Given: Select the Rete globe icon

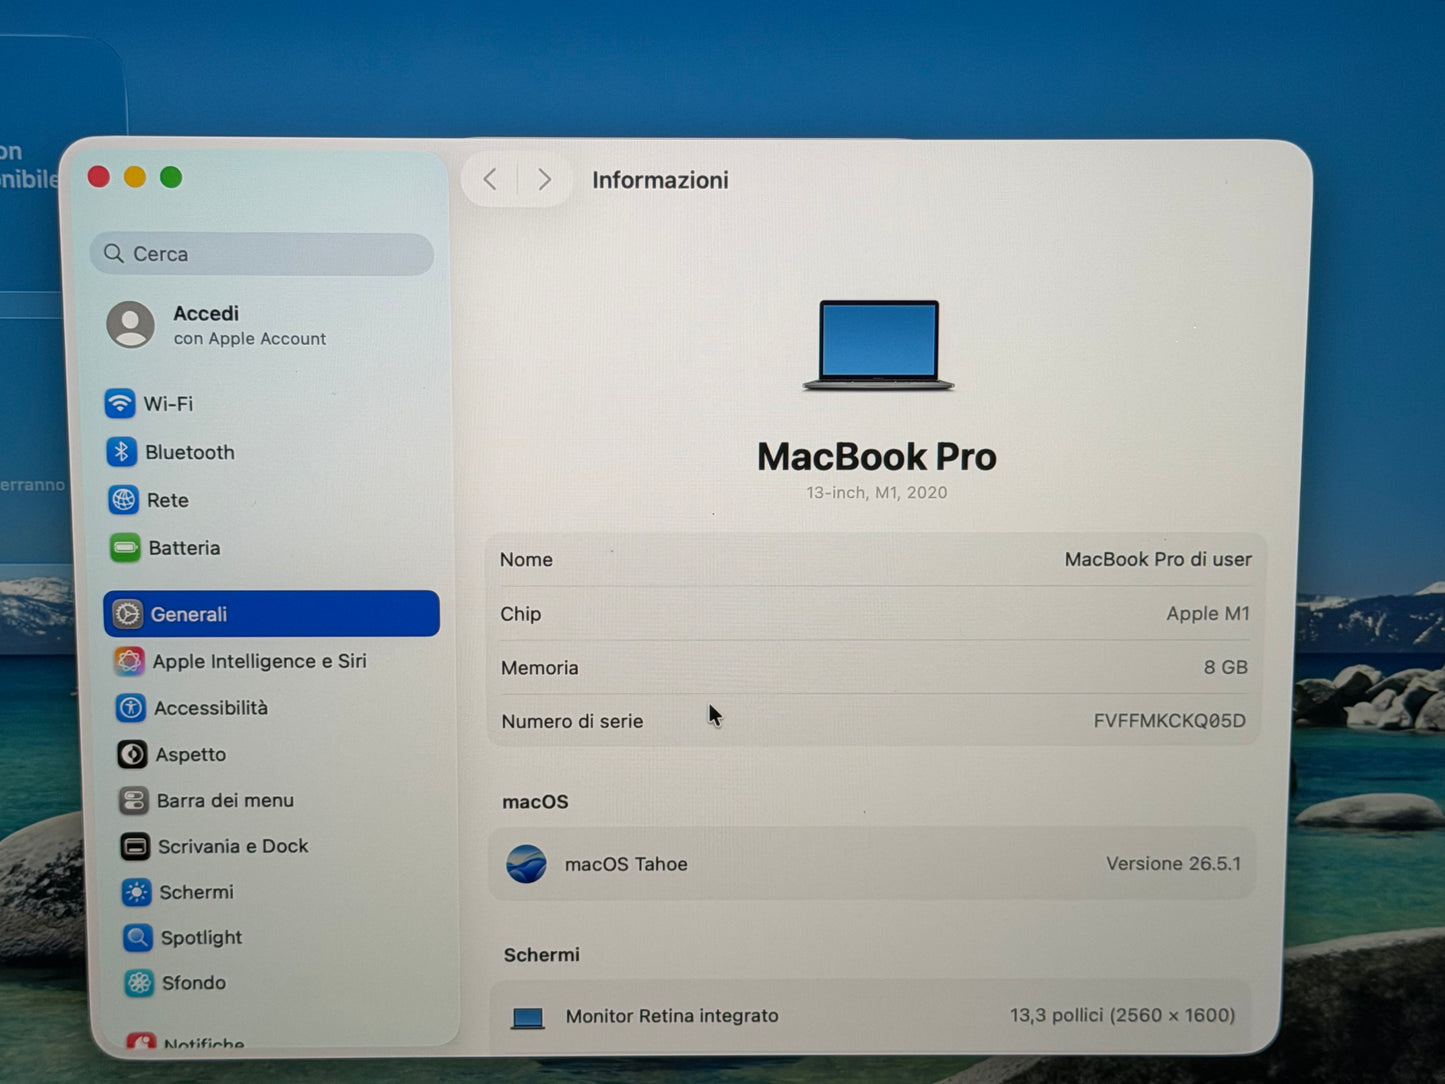Looking at the screenshot, I should click(123, 500).
